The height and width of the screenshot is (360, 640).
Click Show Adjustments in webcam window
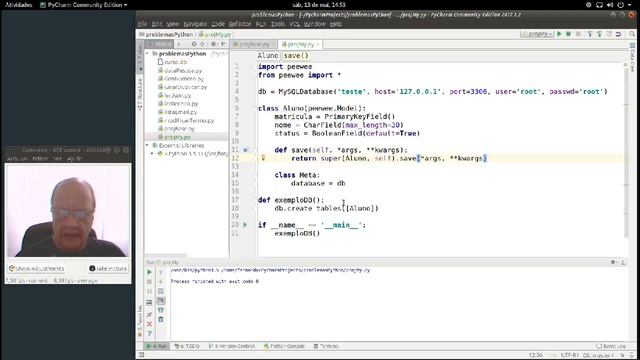click(x=36, y=268)
